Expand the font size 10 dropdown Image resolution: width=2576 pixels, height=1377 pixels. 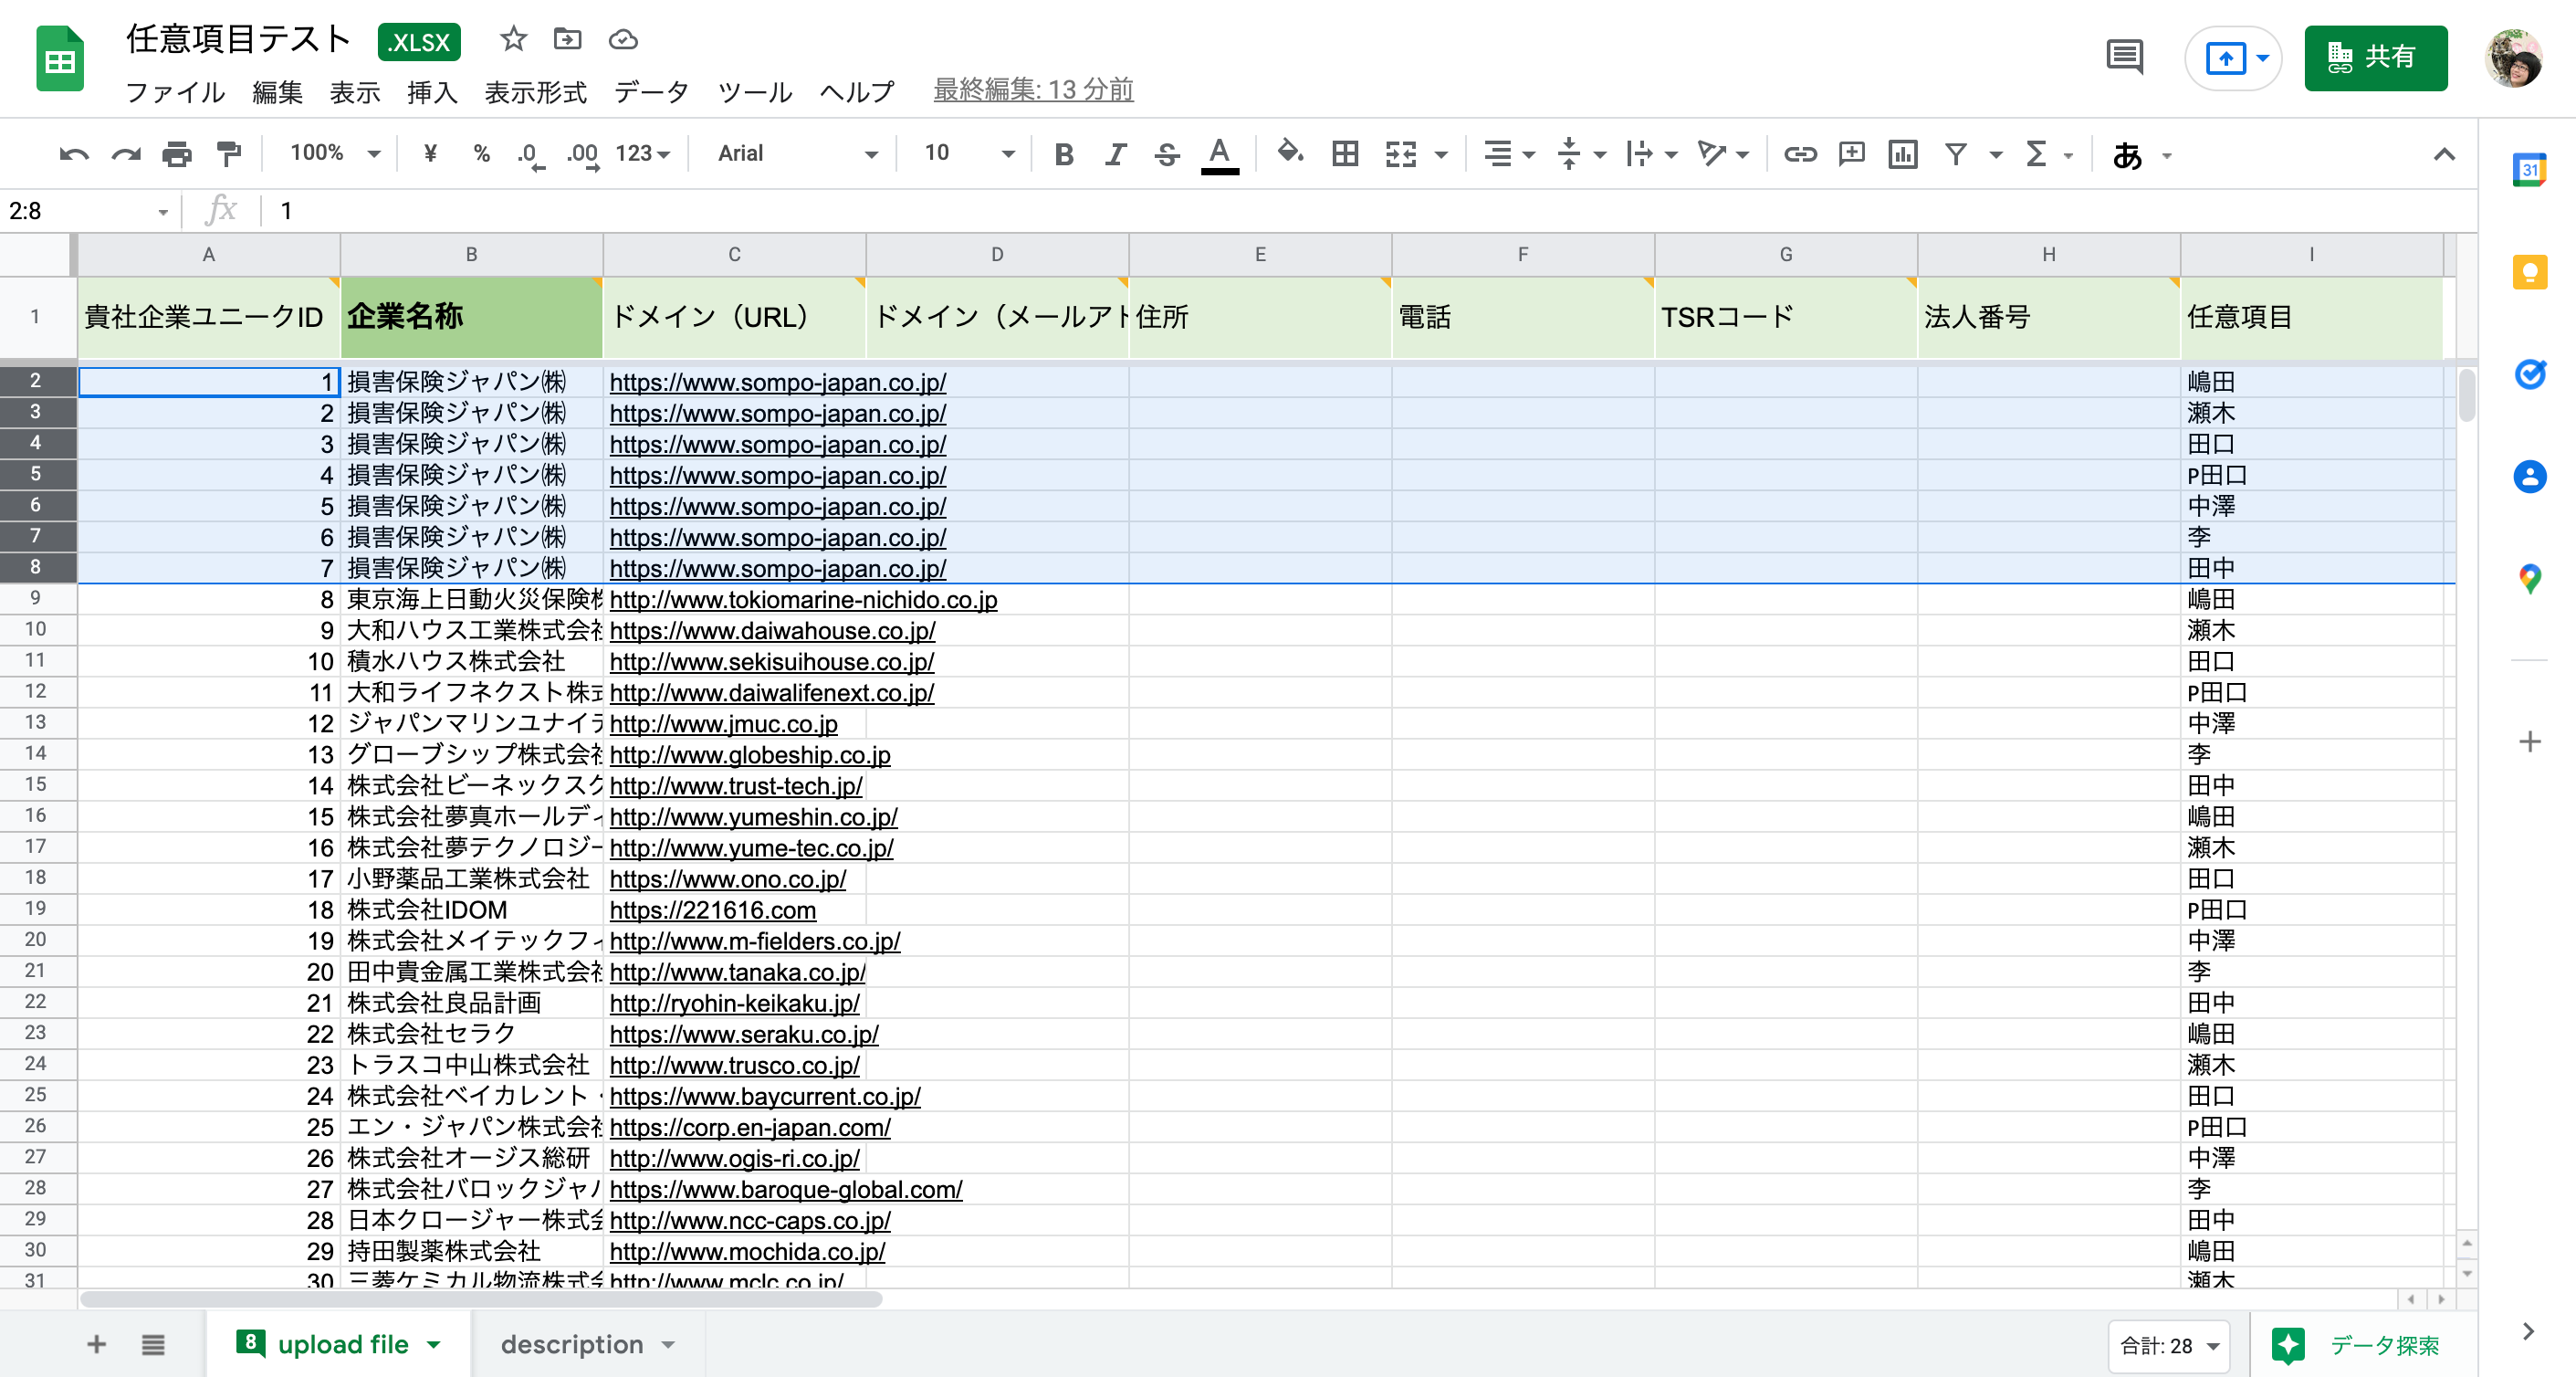point(1007,154)
